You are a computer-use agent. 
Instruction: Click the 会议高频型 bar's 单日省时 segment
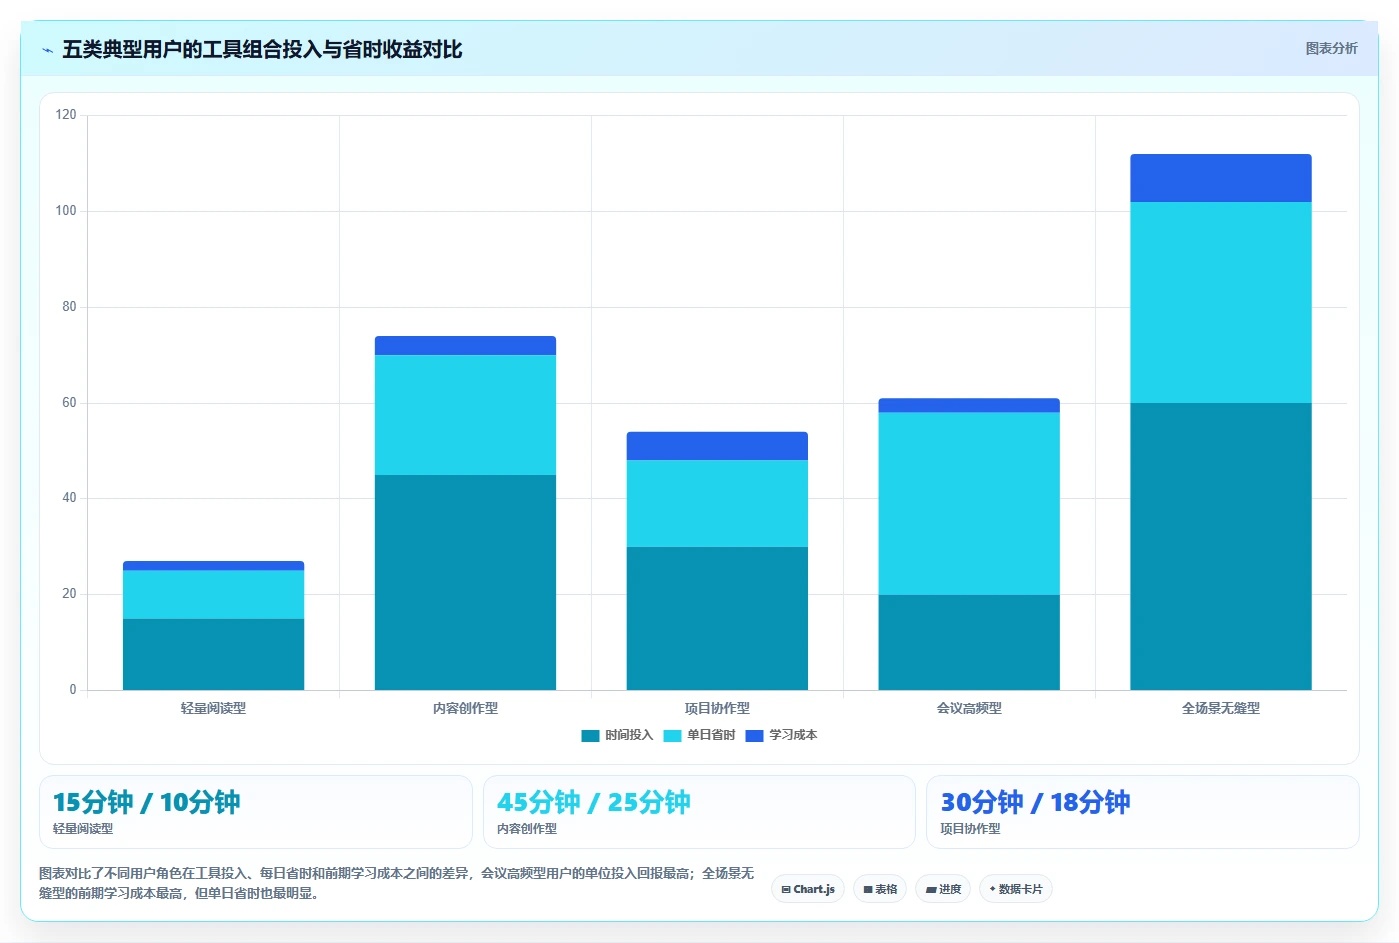click(x=969, y=504)
